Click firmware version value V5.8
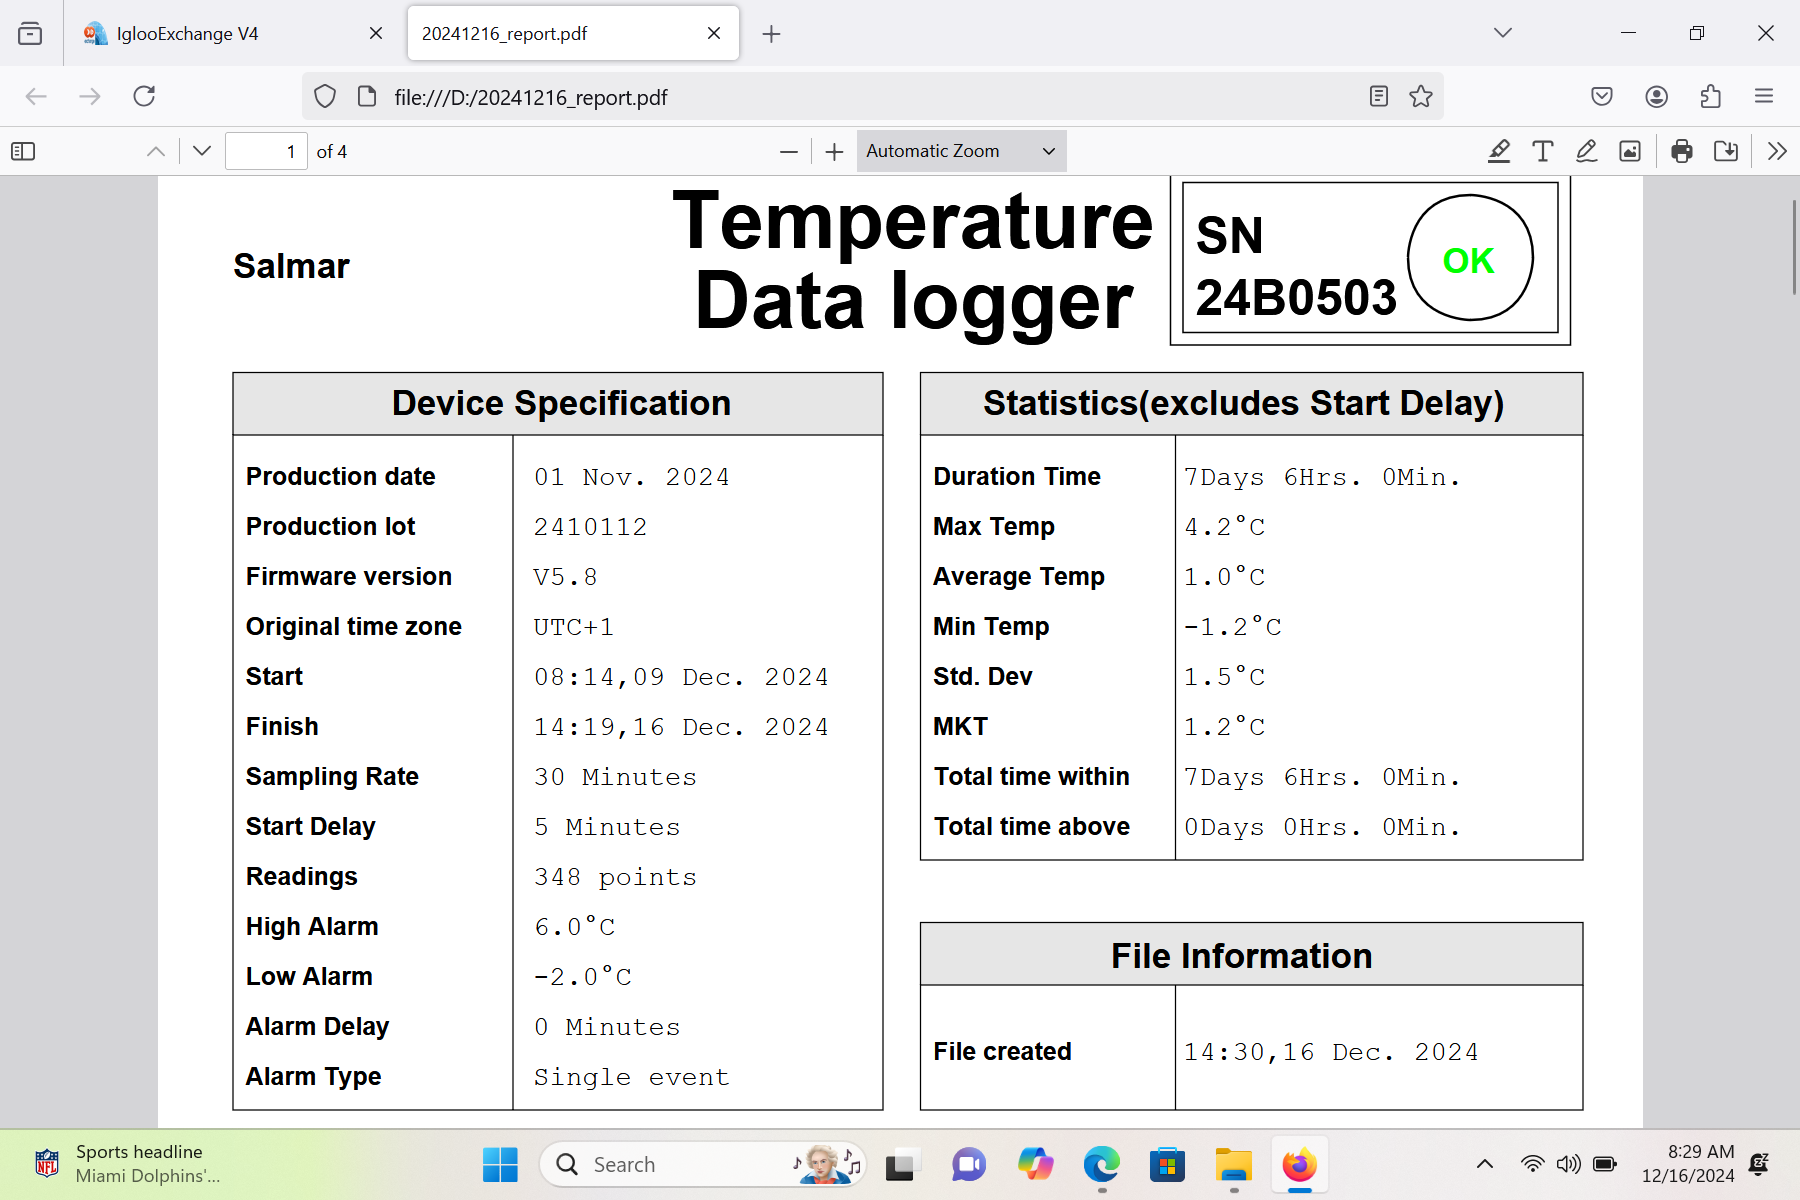Screen dimensions: 1800x1200 click(x=565, y=577)
